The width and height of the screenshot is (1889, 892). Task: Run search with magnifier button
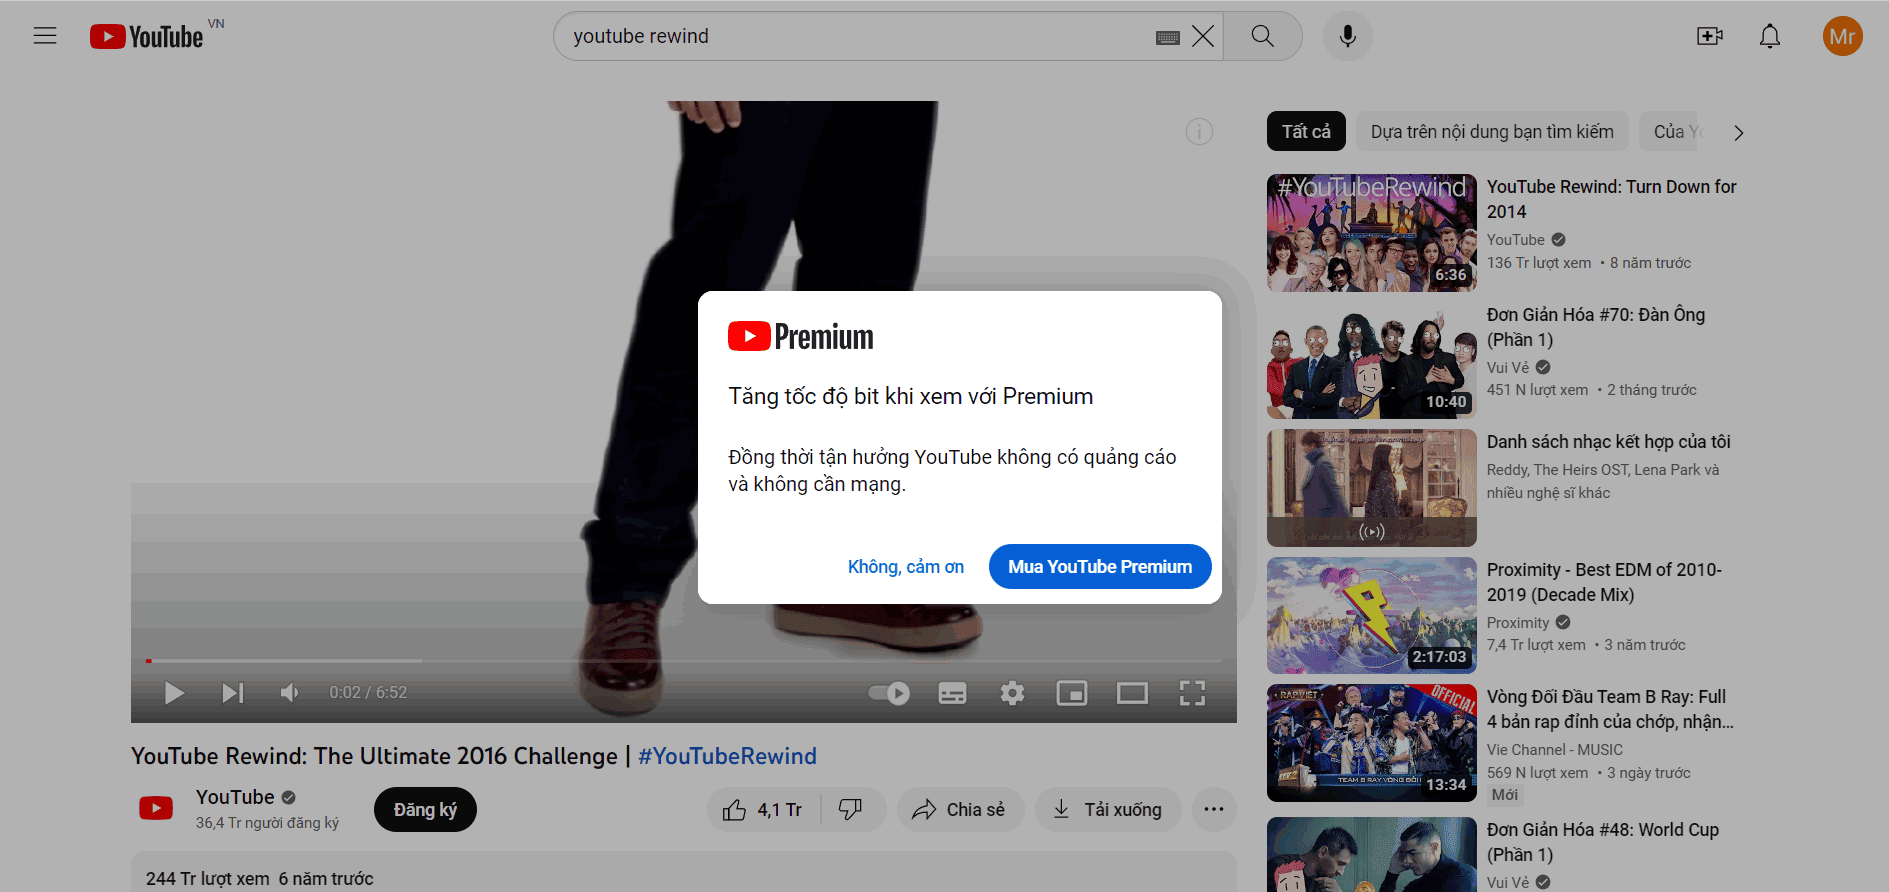pos(1263,36)
